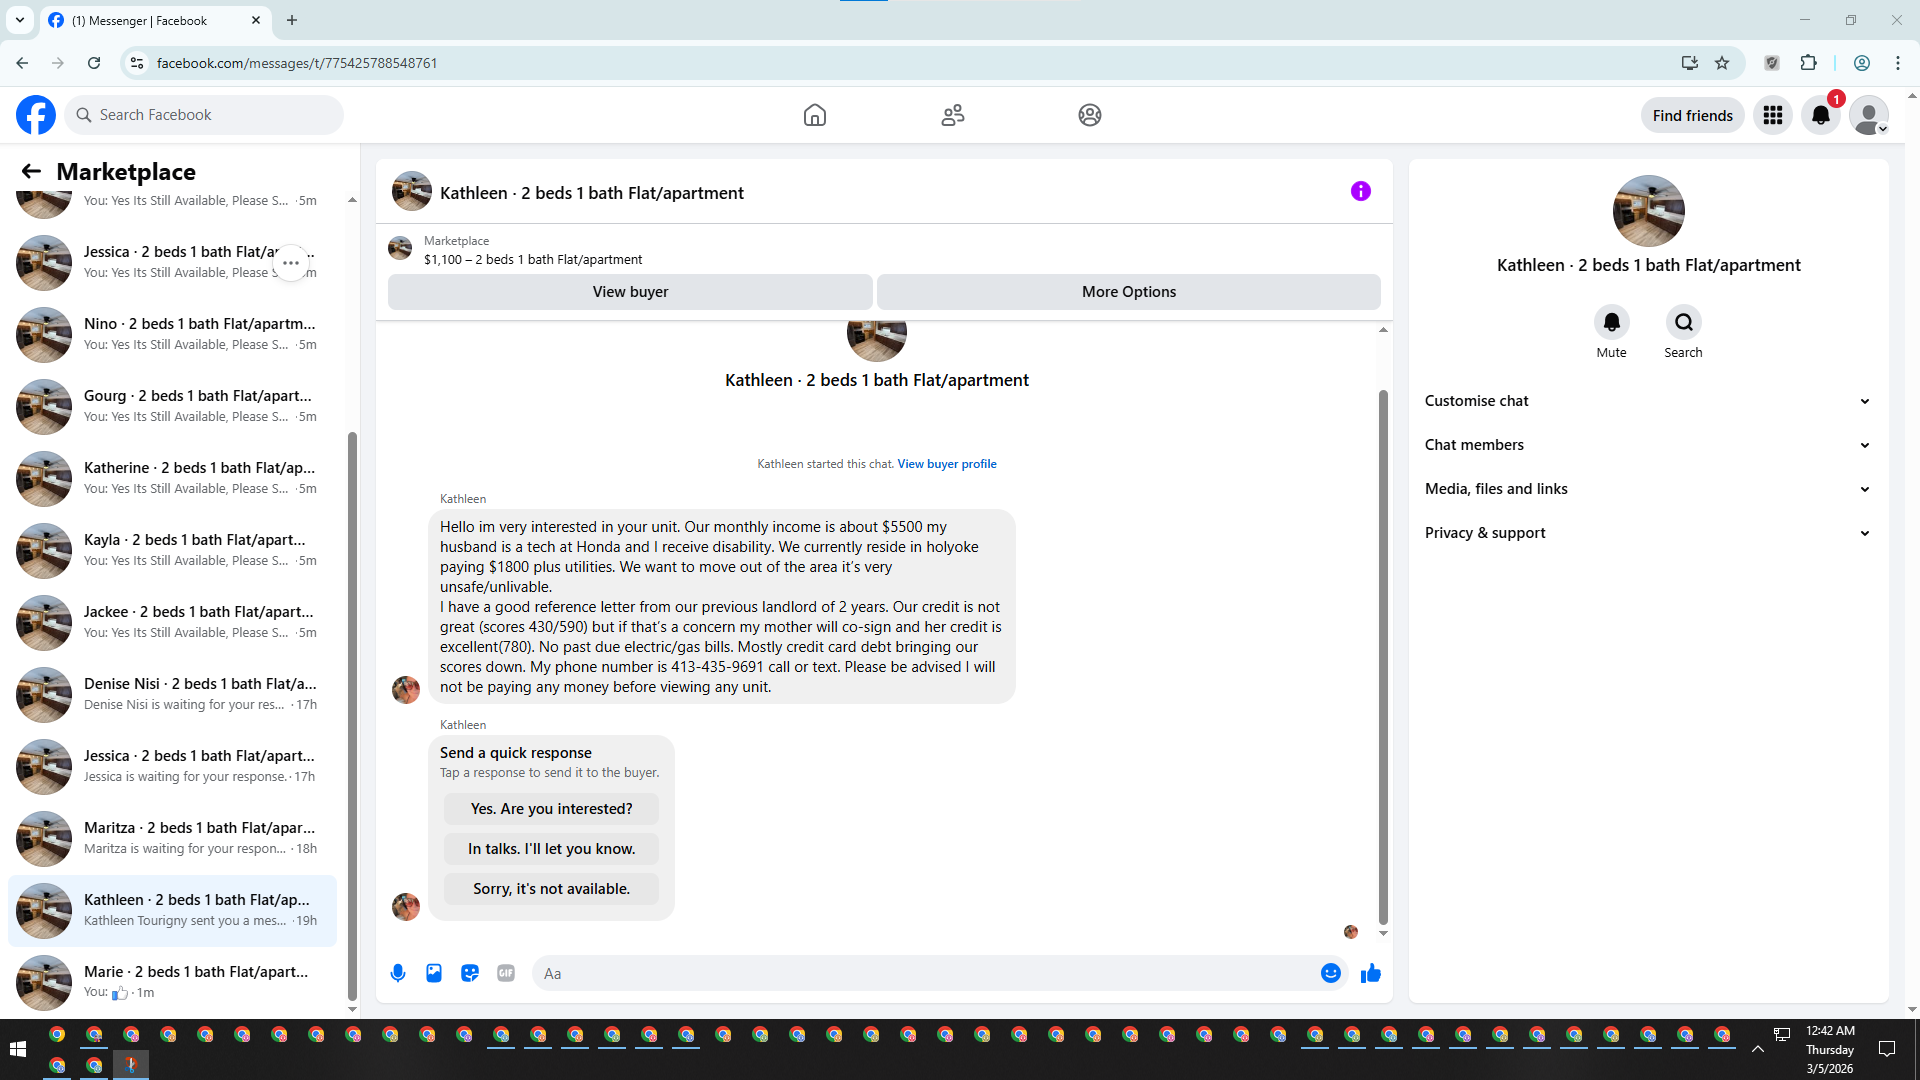Record a voice clip with the microphone icon
This screenshot has height=1080, width=1920.
click(x=398, y=973)
